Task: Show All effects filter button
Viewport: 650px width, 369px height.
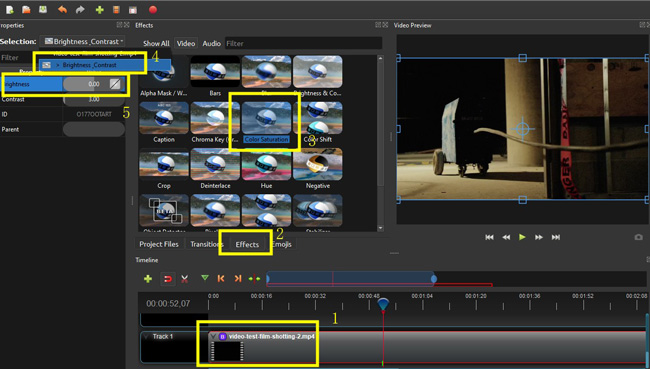Action: click(156, 43)
